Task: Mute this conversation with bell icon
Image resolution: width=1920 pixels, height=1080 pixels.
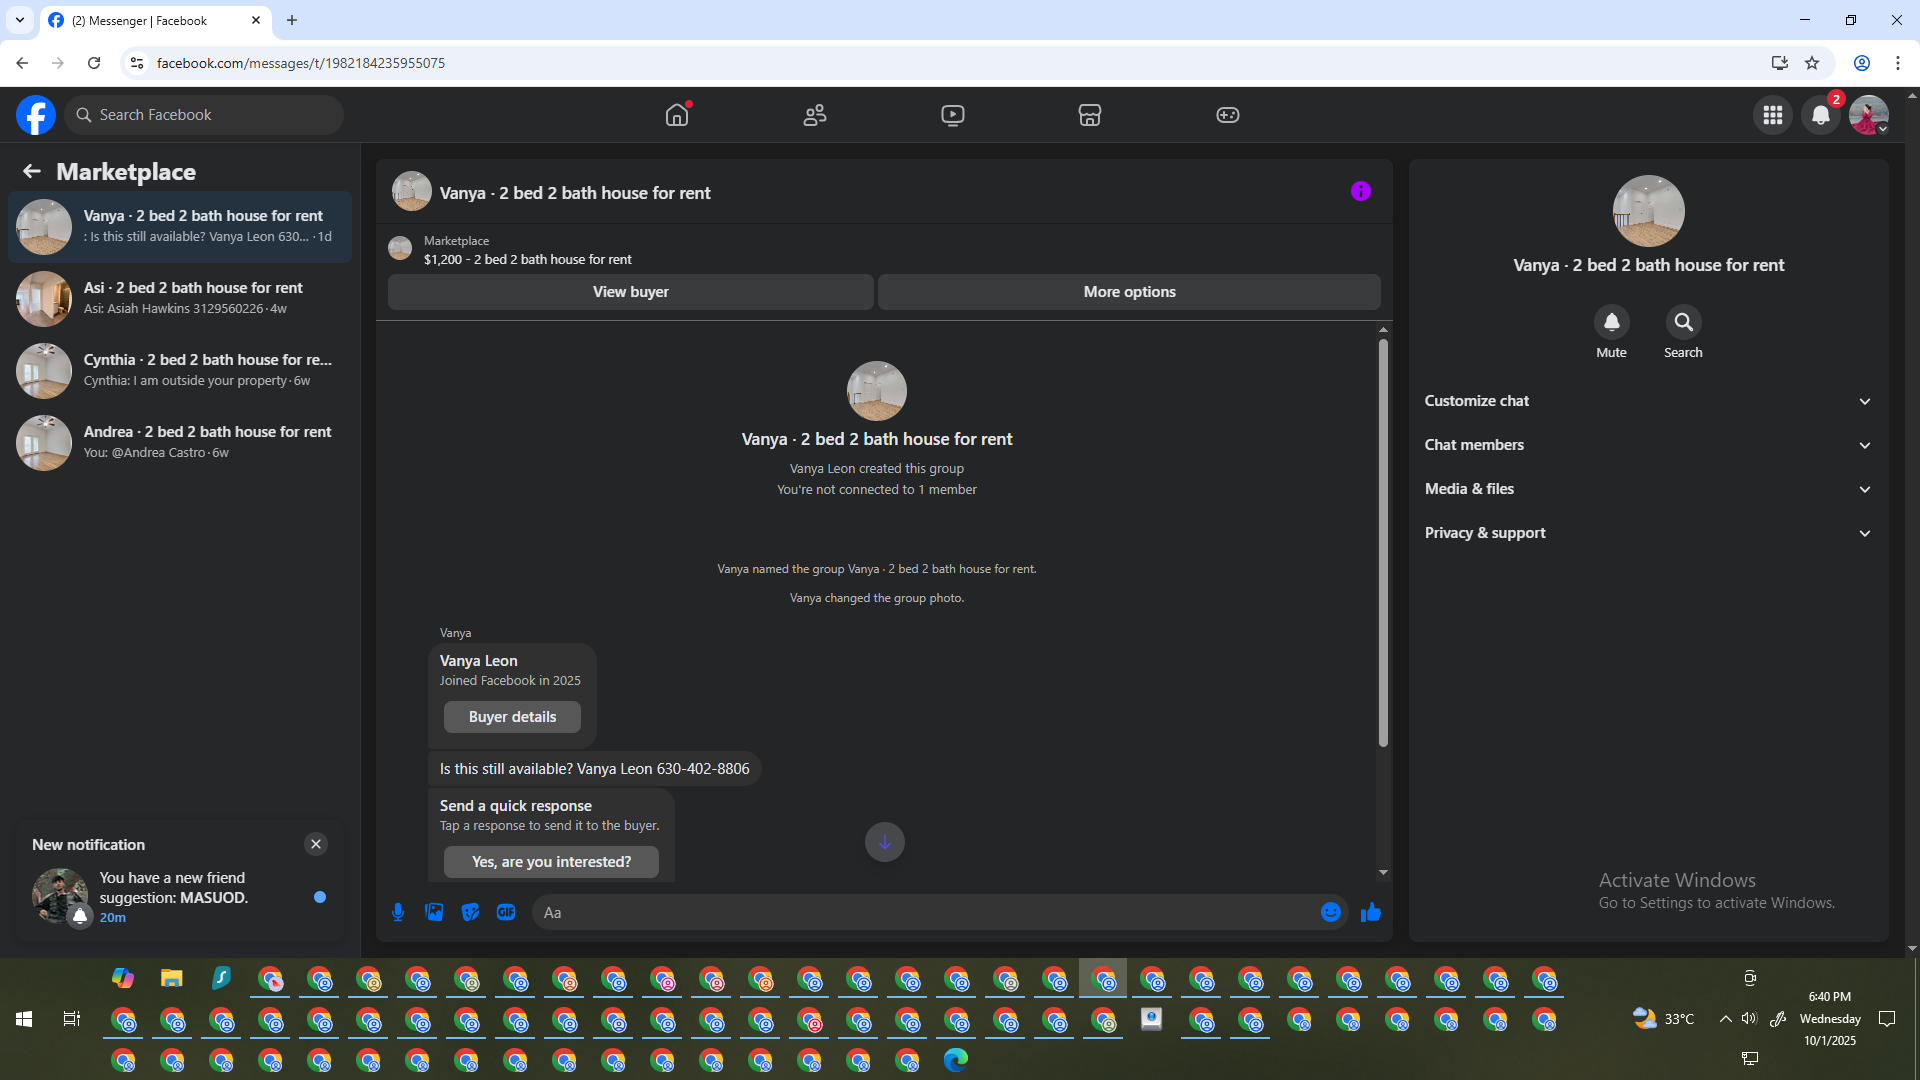Action: point(1612,322)
